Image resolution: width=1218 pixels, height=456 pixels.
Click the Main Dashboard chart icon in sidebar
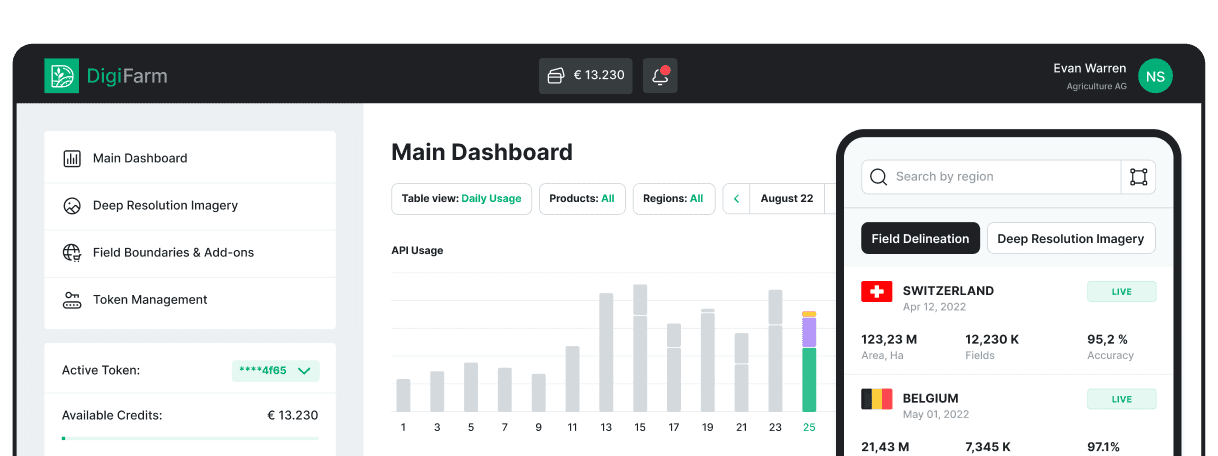72,158
